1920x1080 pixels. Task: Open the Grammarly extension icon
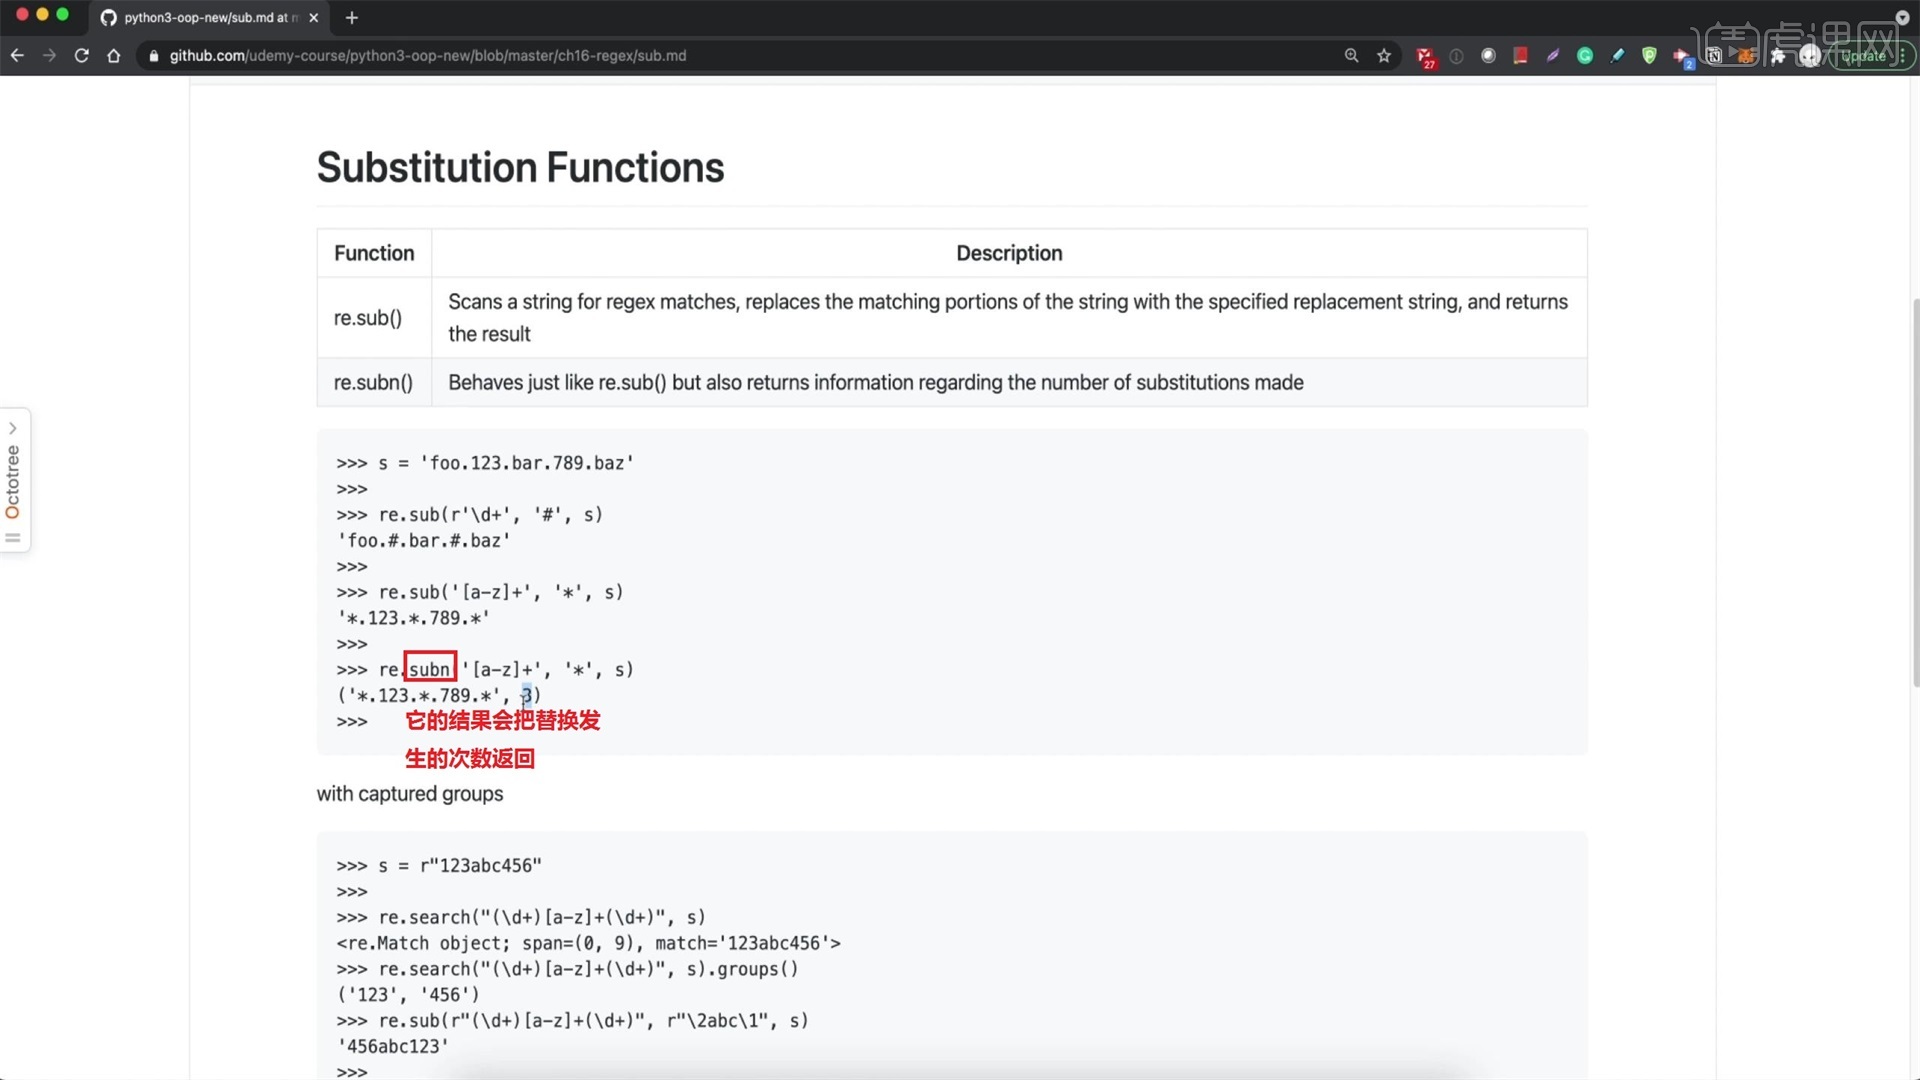coord(1586,56)
